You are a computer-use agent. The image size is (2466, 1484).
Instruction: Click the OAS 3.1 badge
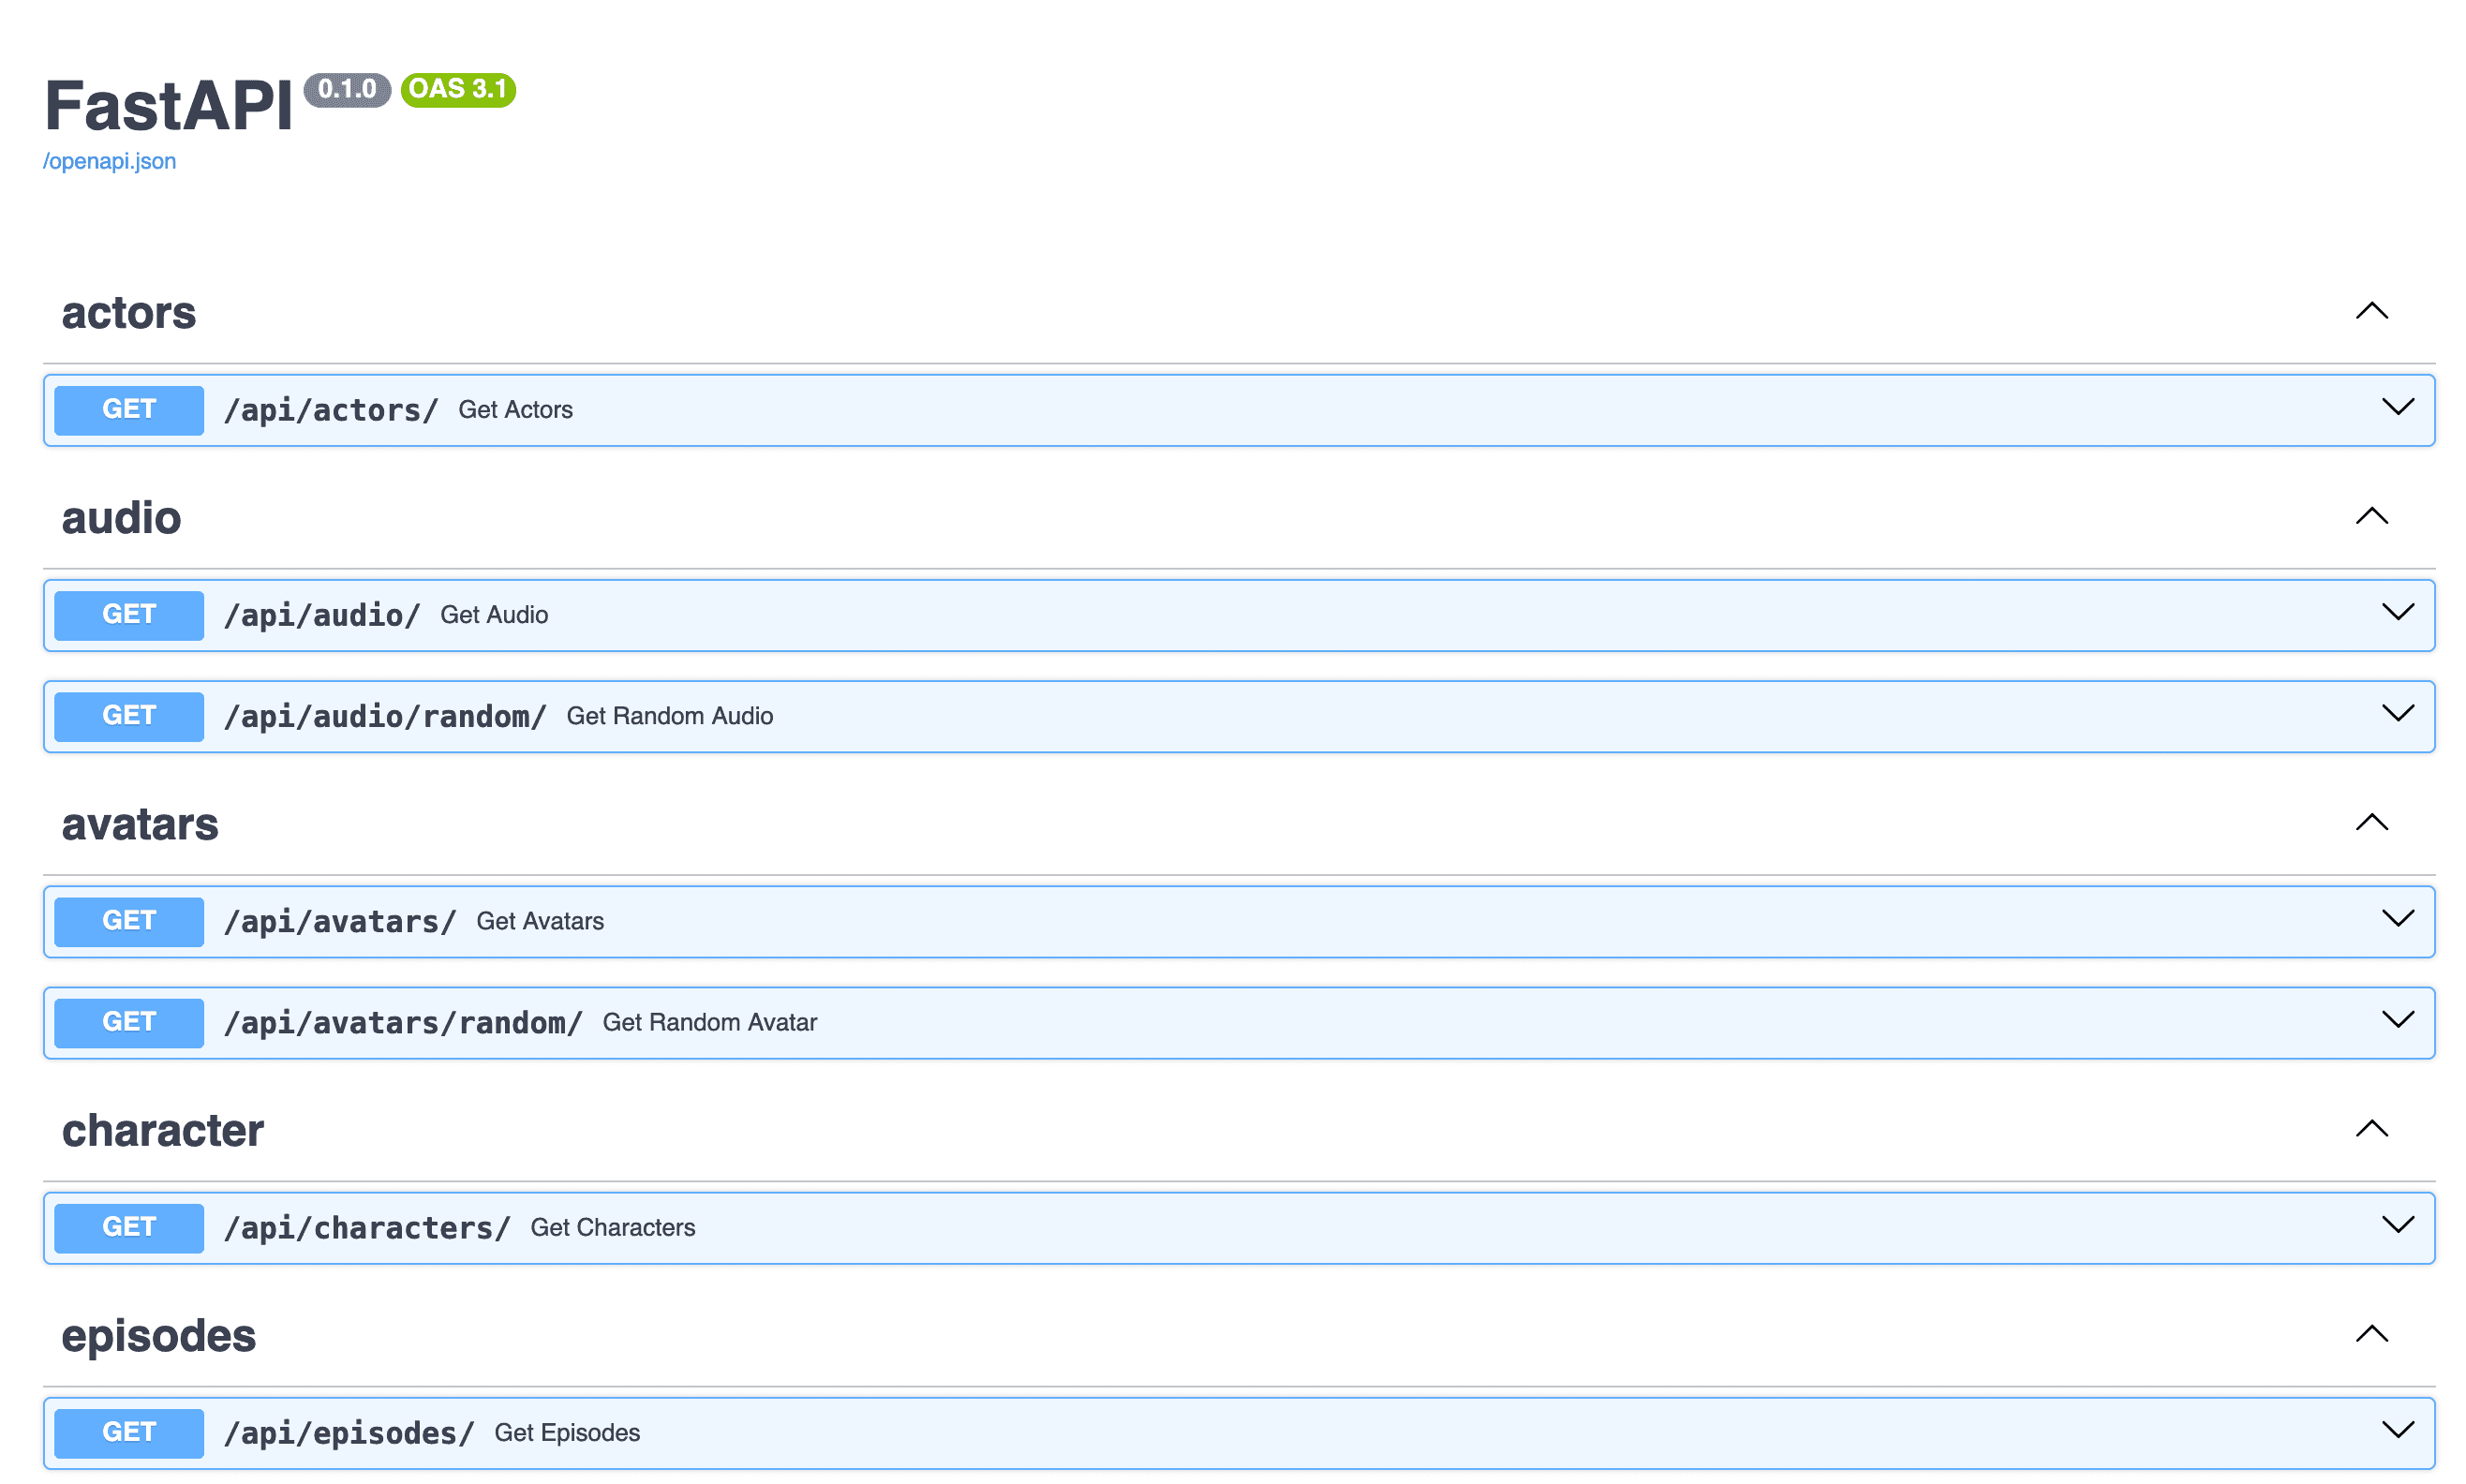pos(458,90)
